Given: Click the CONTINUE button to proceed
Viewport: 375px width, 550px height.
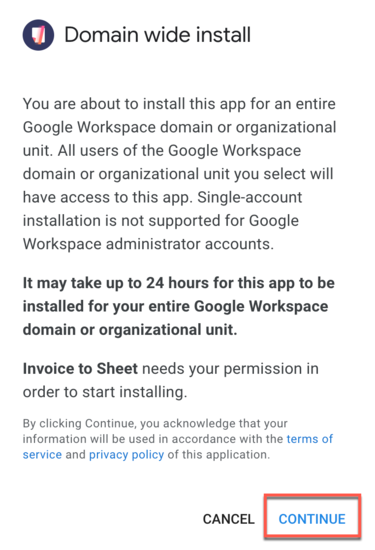Looking at the screenshot, I should coord(312,519).
